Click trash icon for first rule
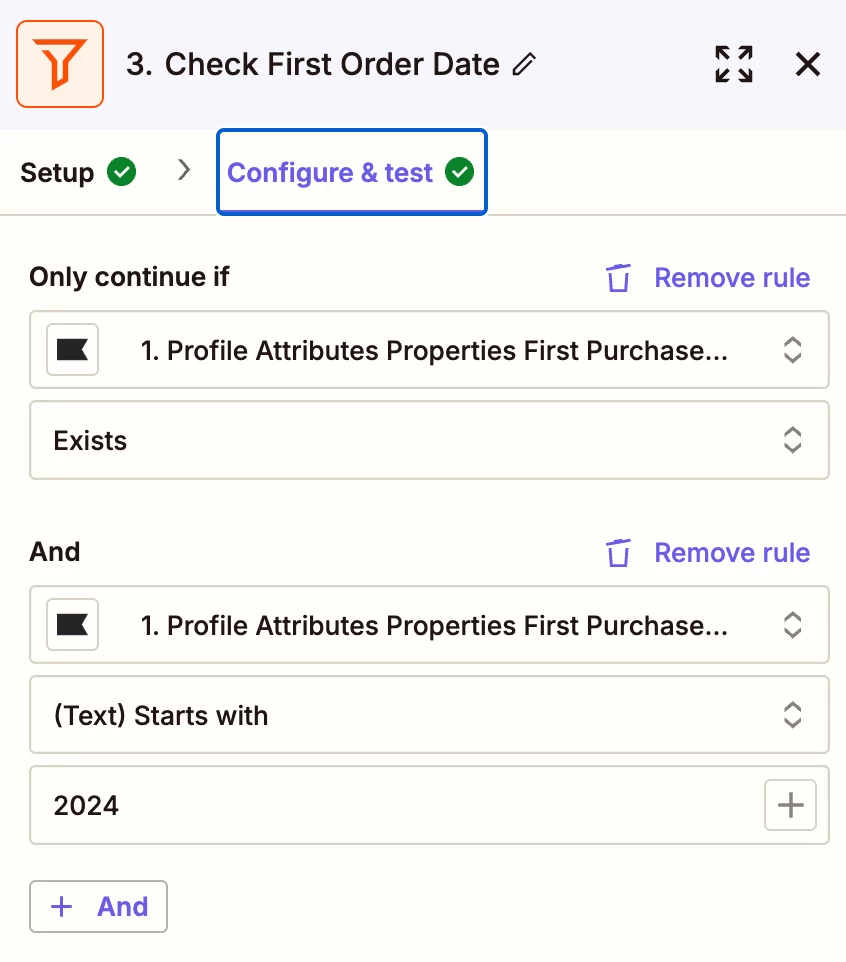The height and width of the screenshot is (962, 846). (618, 278)
